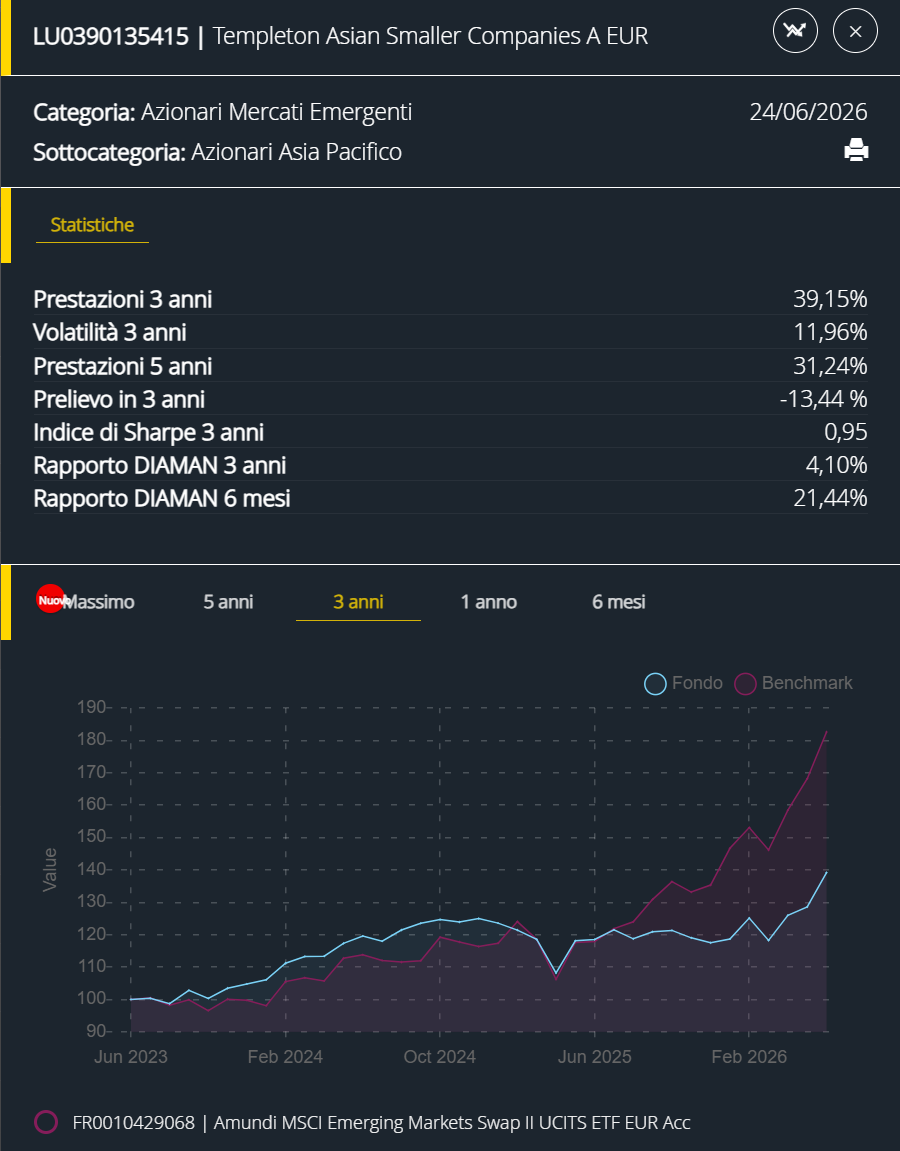Open Amundi MSCI Emerging Markets benchmark link
900x1151 pixels.
[x=381, y=1122]
